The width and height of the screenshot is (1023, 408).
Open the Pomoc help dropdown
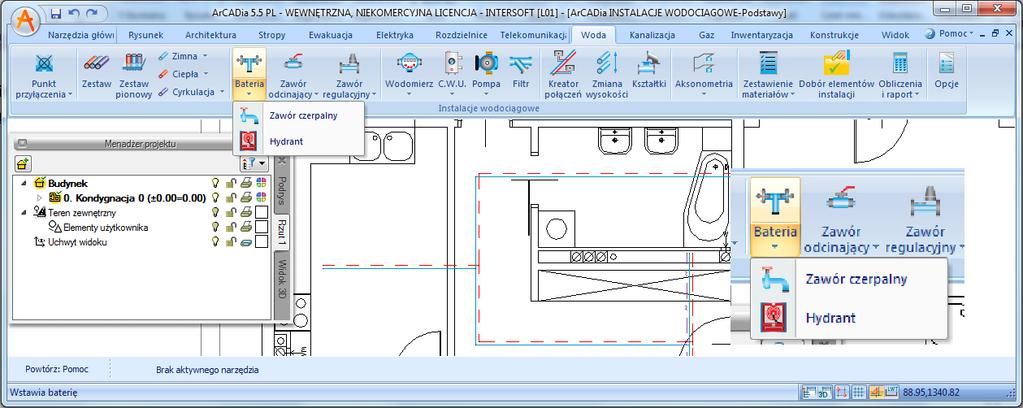coord(951,33)
